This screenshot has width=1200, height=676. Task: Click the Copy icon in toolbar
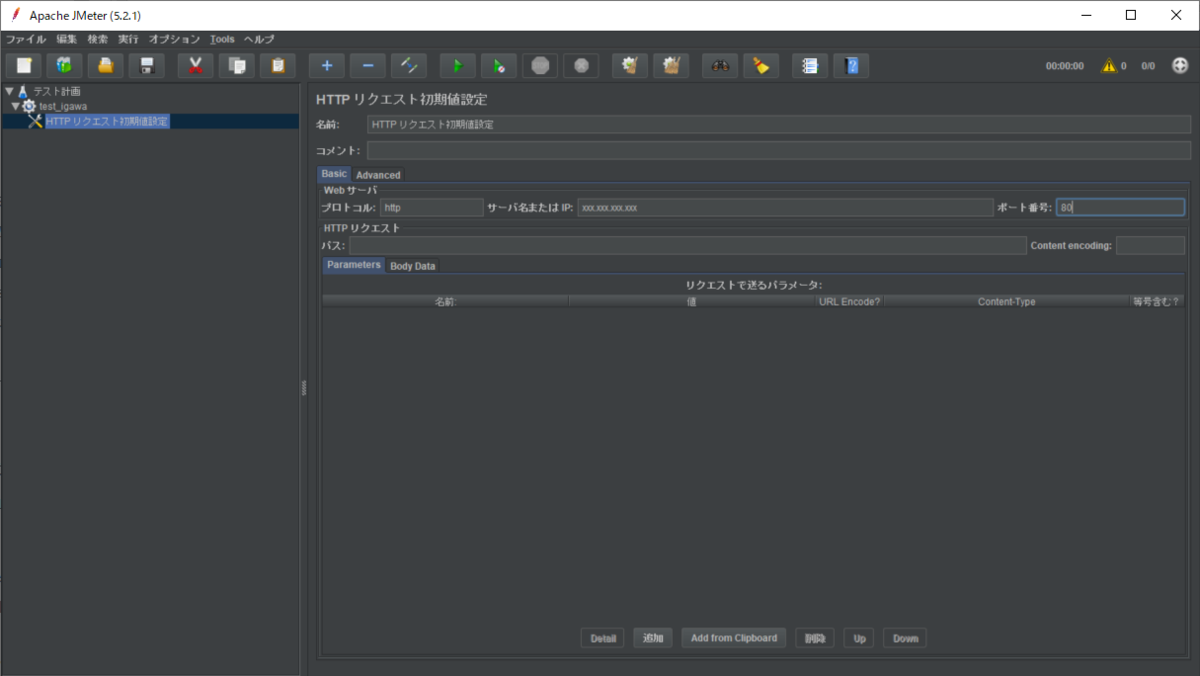point(237,66)
